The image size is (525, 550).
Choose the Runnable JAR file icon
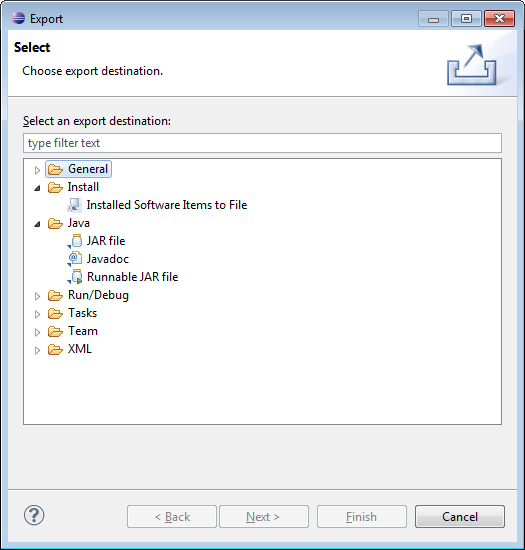(75, 277)
